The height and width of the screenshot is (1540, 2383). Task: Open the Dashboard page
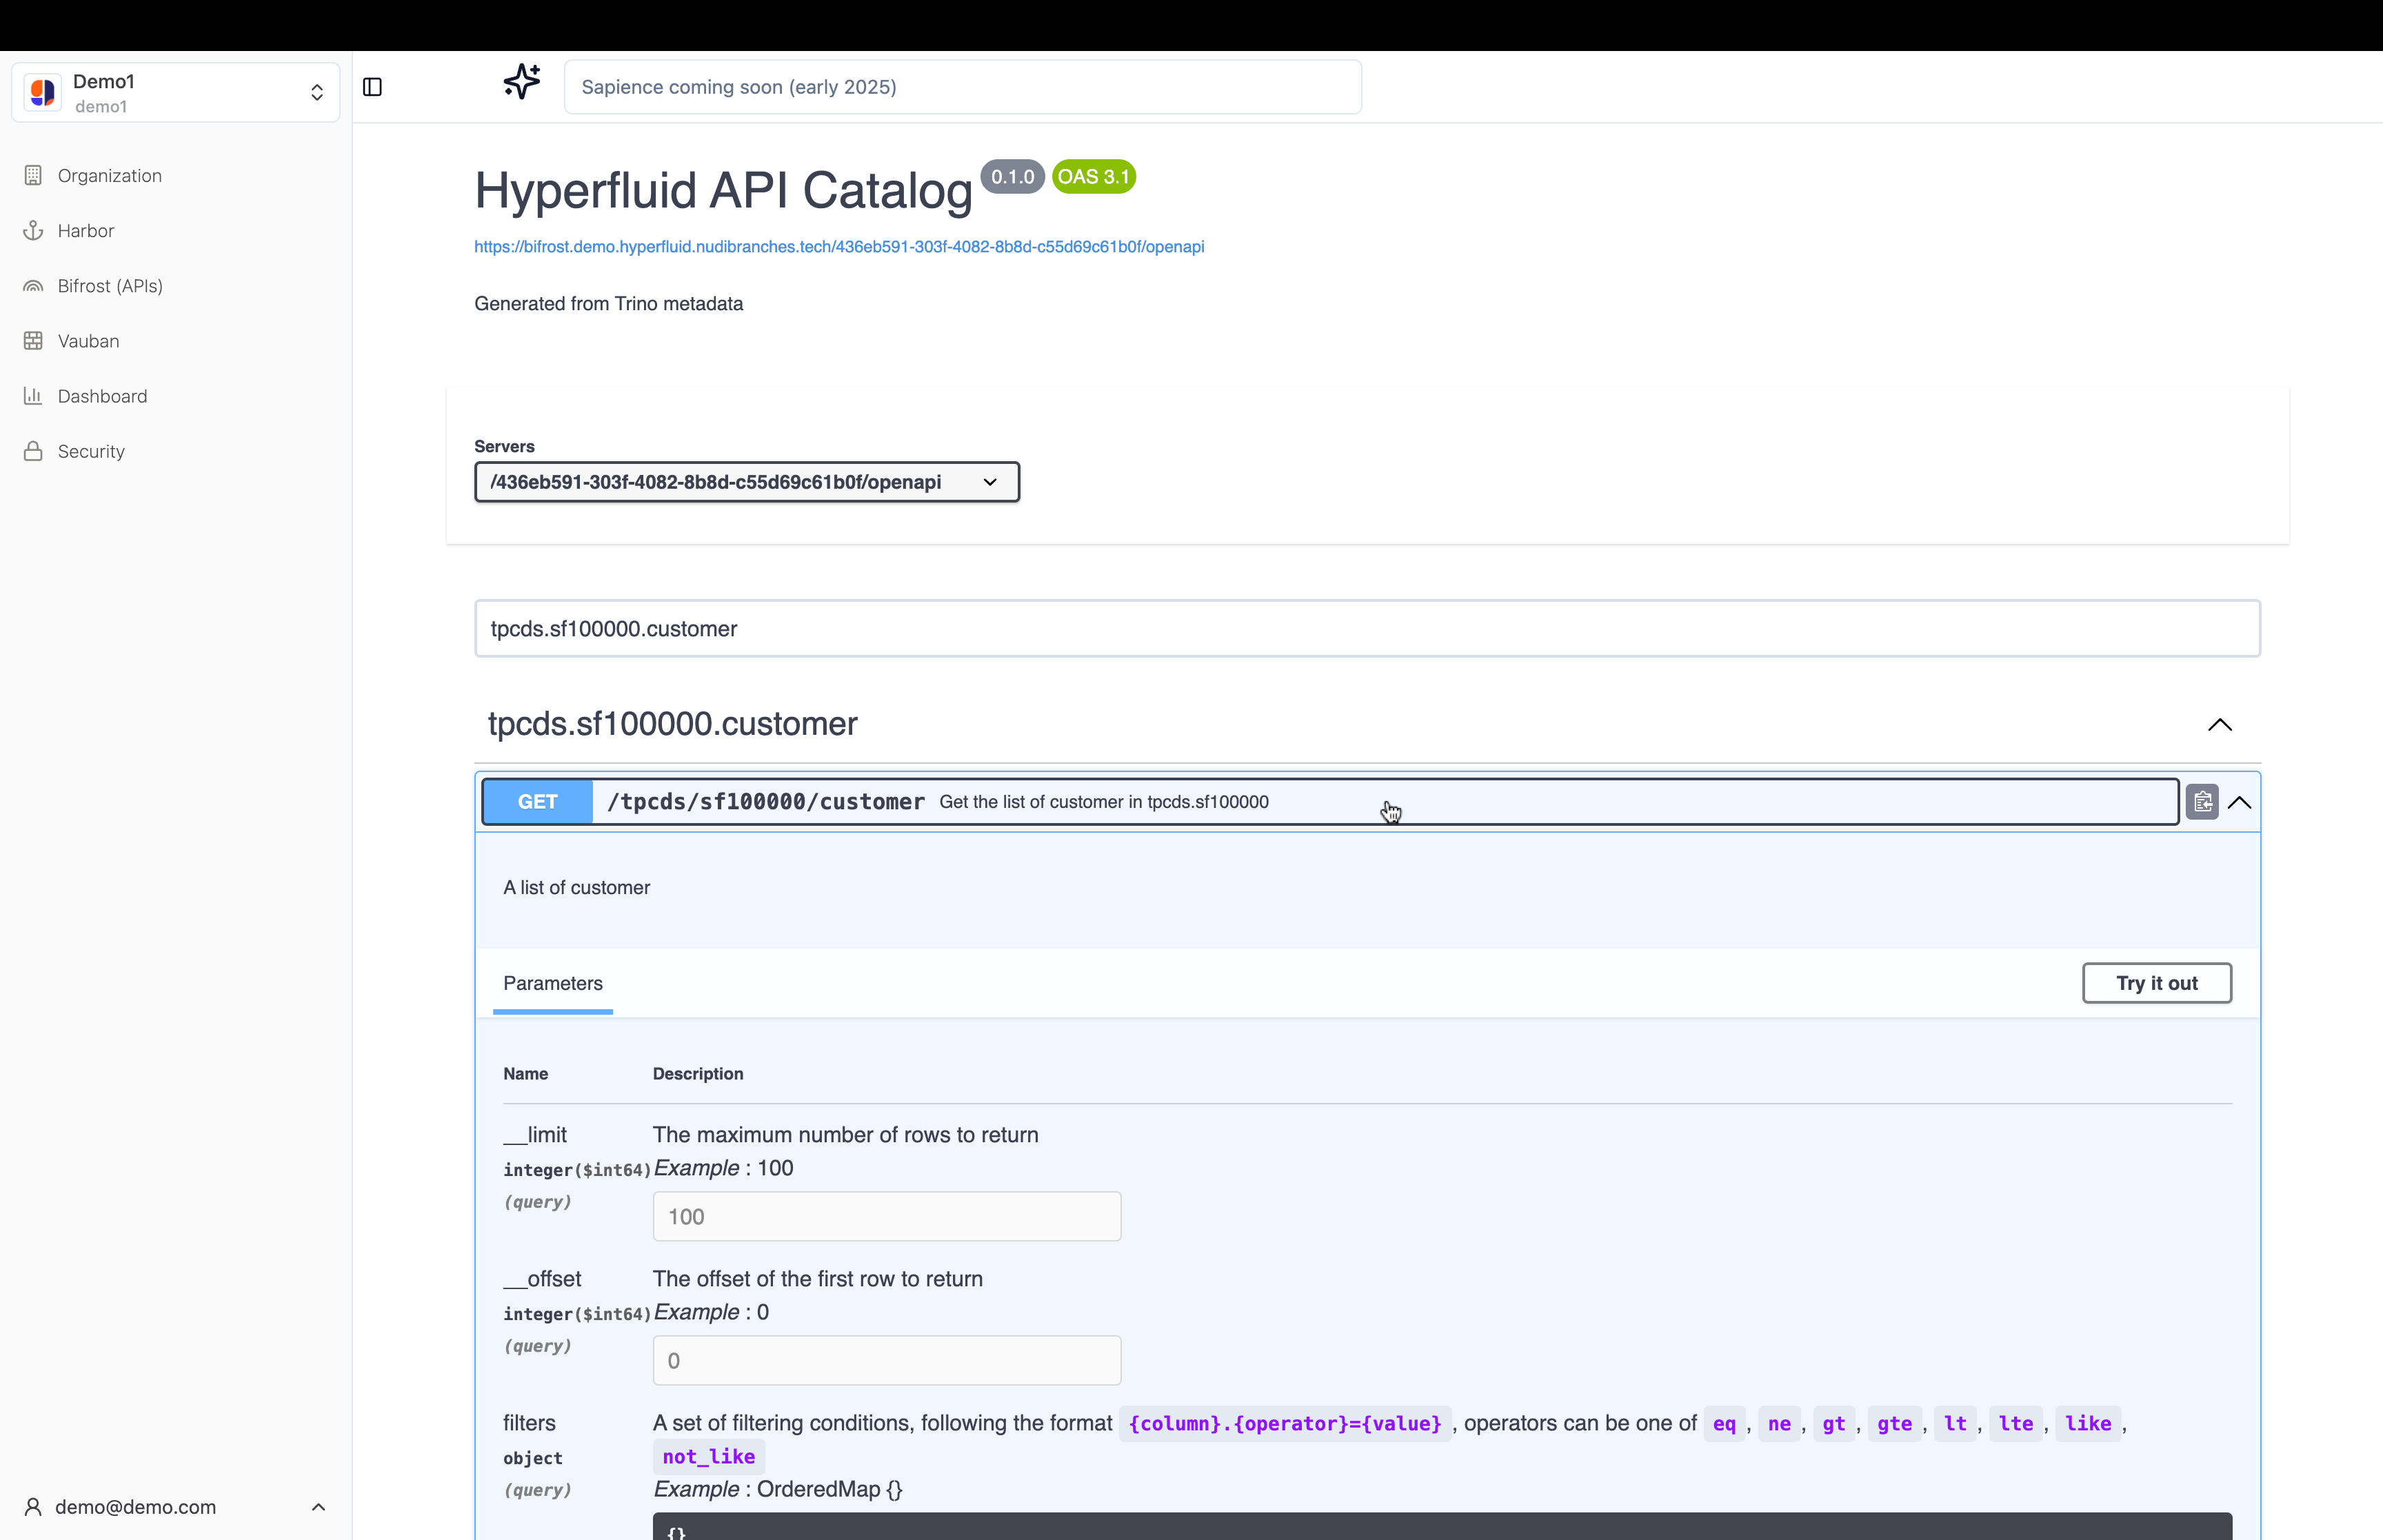[102, 396]
